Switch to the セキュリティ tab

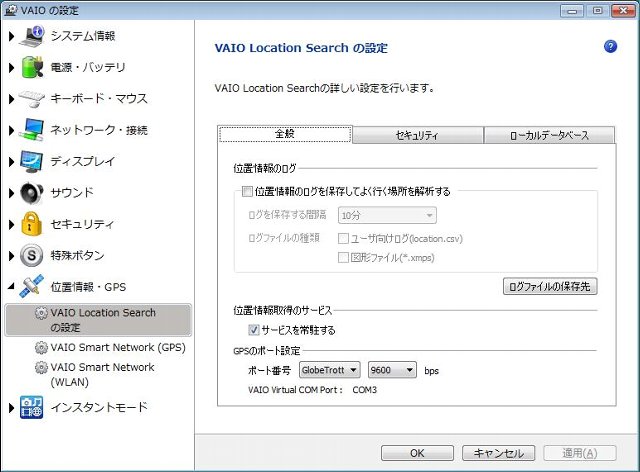(418, 135)
